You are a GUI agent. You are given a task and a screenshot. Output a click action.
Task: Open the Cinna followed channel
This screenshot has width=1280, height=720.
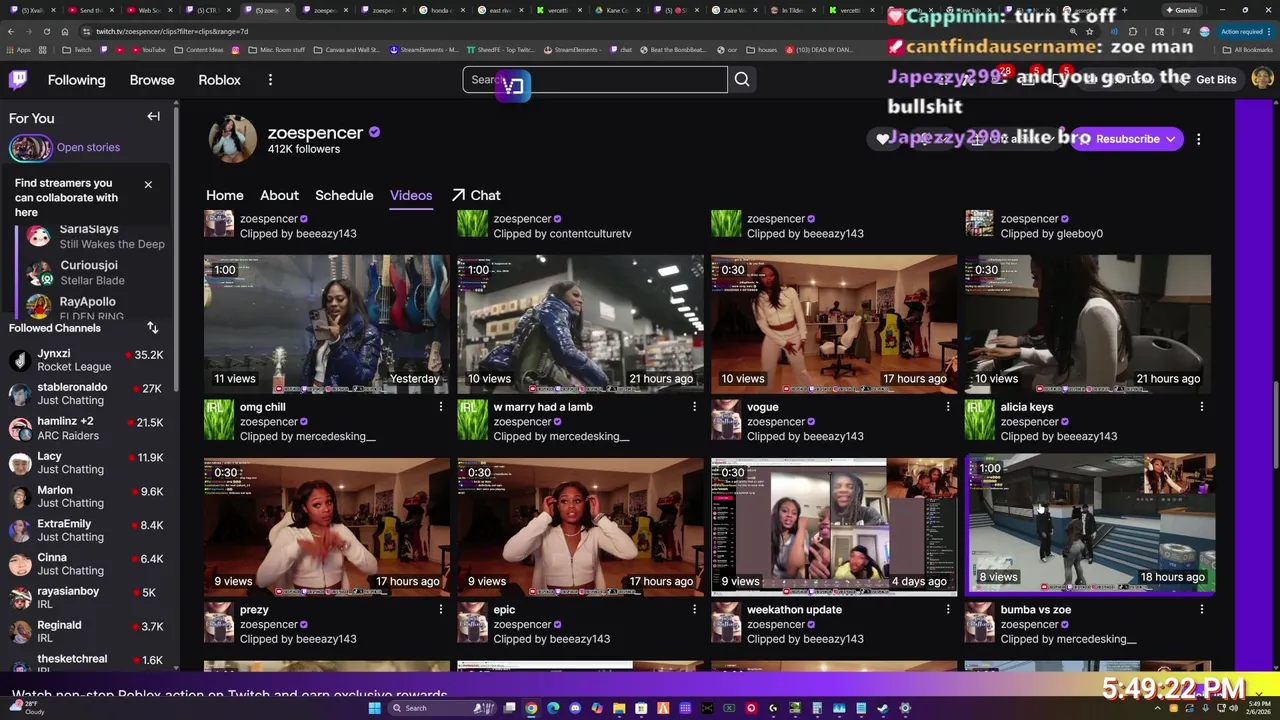pyautogui.click(x=88, y=564)
